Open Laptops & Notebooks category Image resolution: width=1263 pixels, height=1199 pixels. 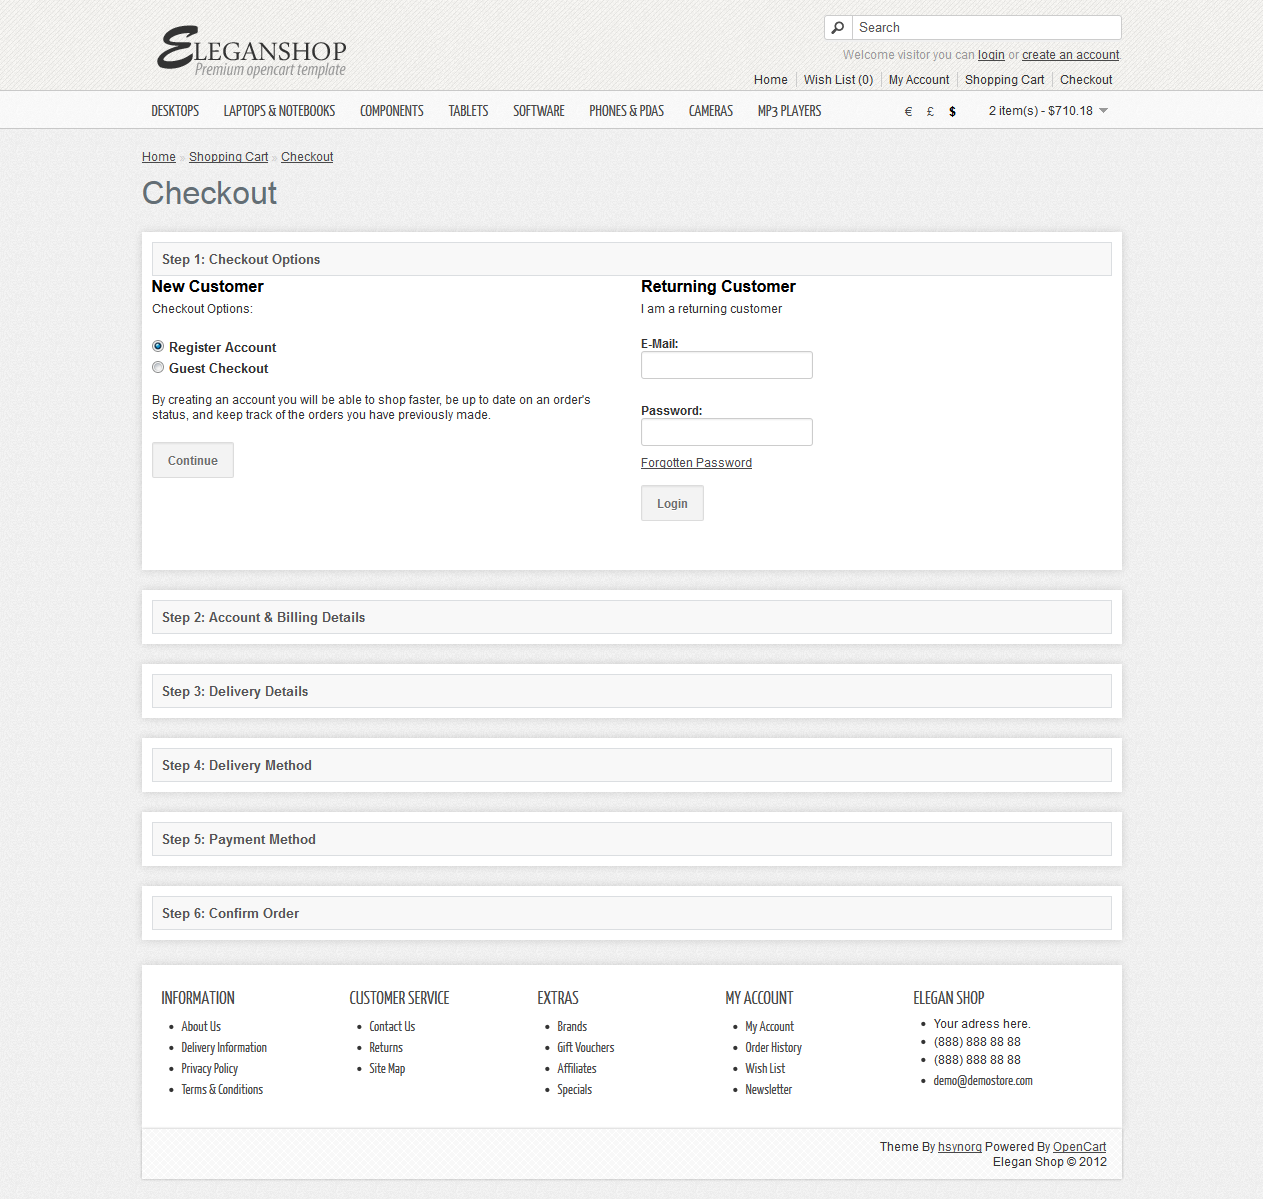click(279, 111)
